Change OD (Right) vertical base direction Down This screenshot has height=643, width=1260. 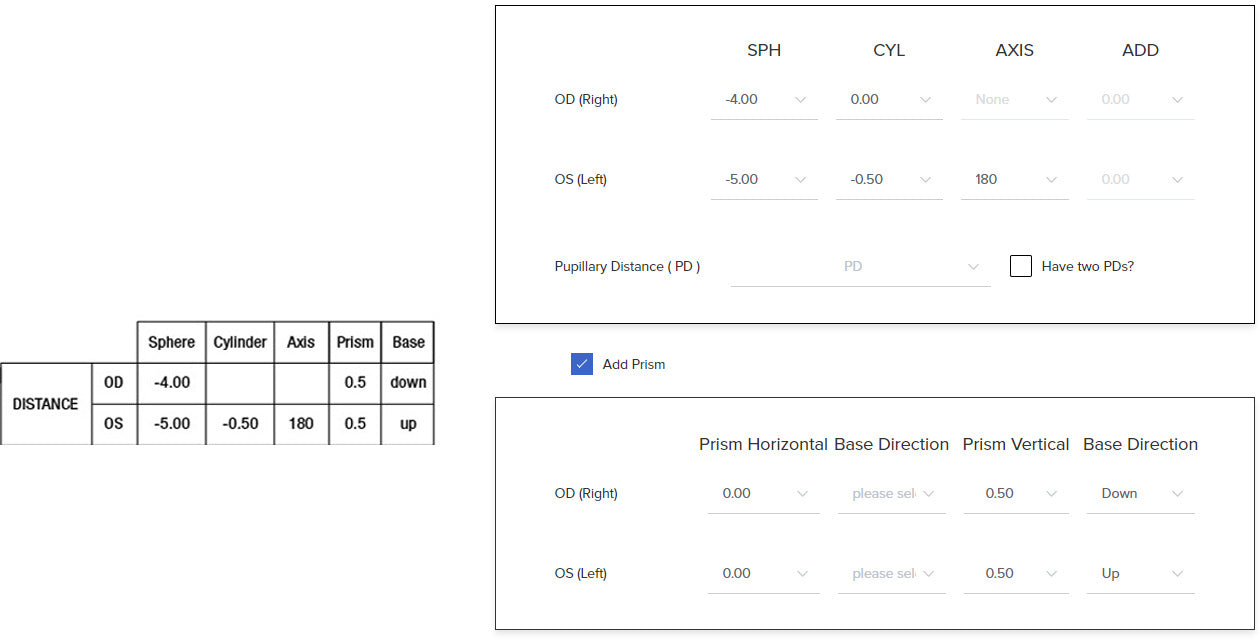(1140, 494)
